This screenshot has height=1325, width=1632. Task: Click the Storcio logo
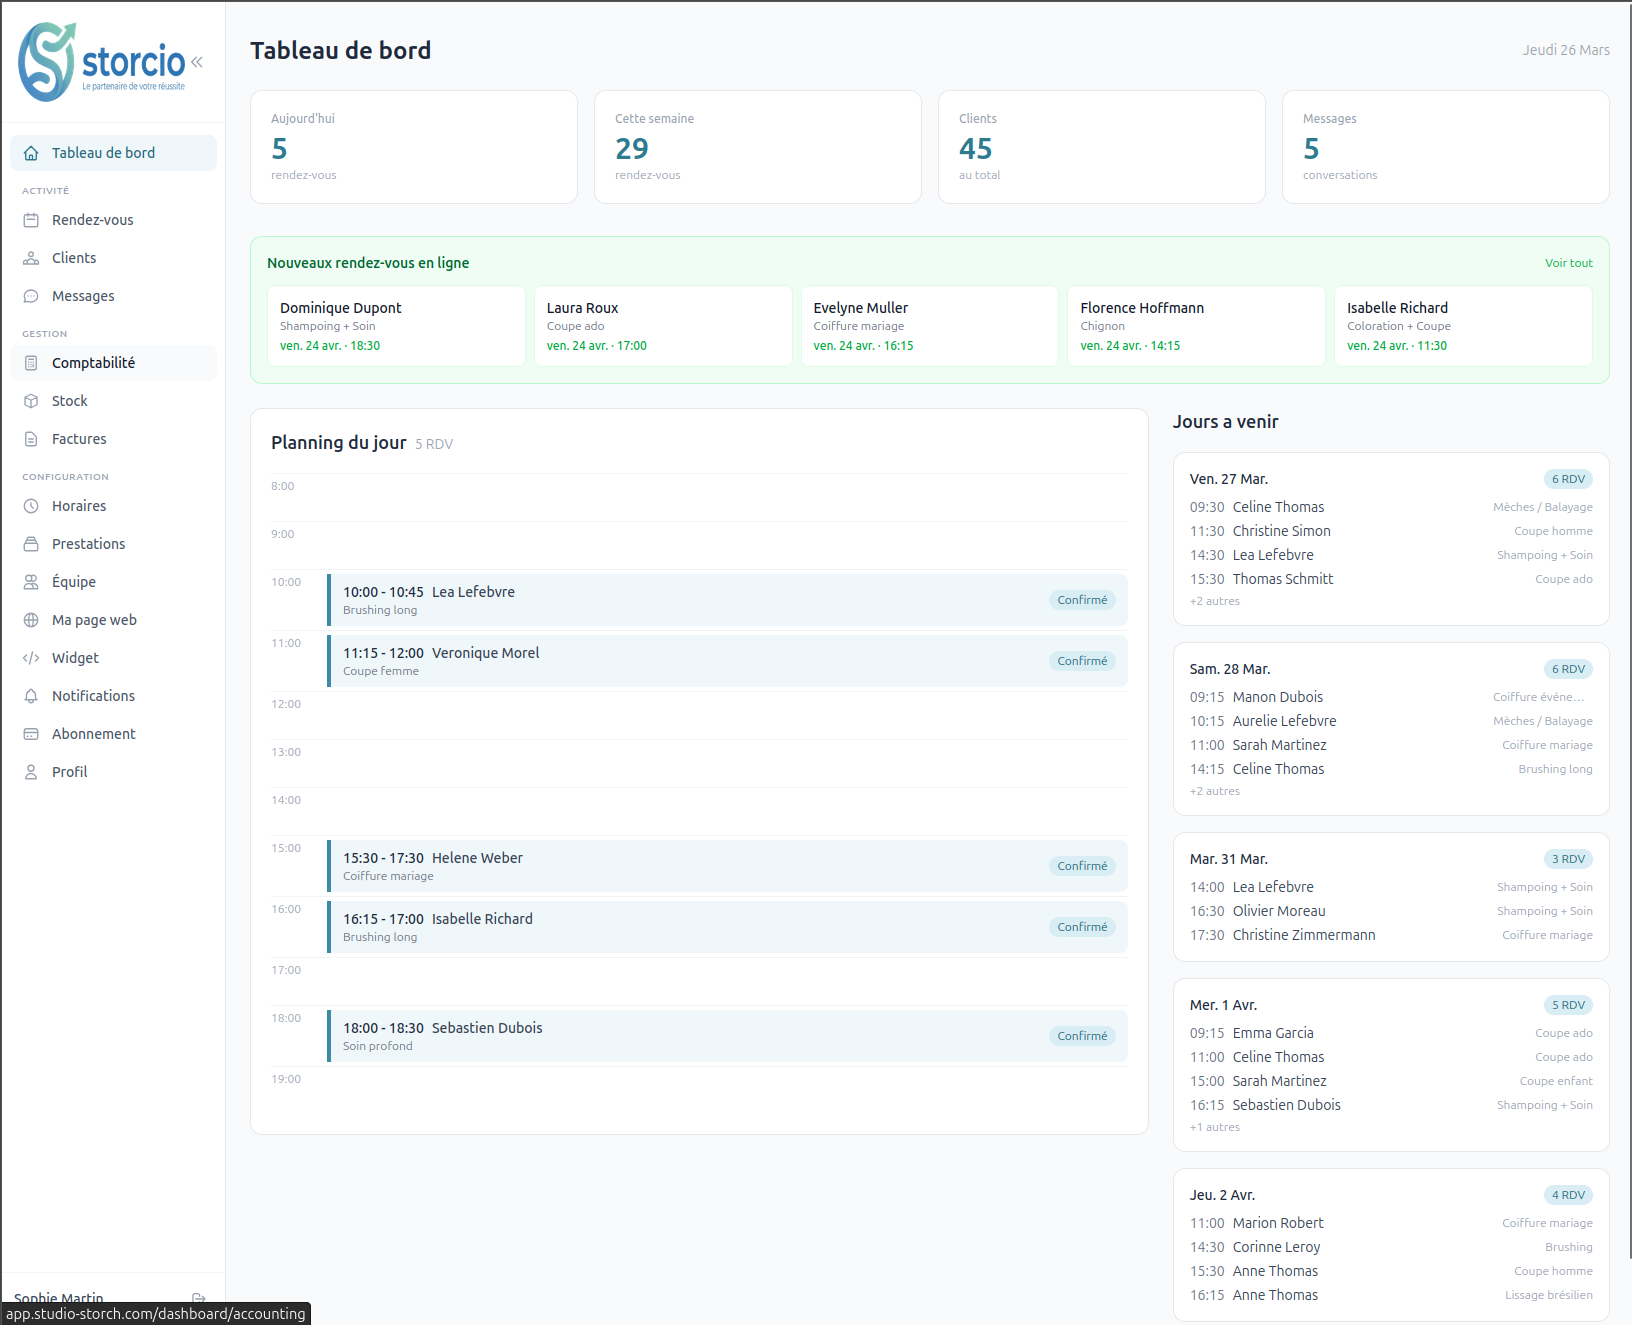102,62
